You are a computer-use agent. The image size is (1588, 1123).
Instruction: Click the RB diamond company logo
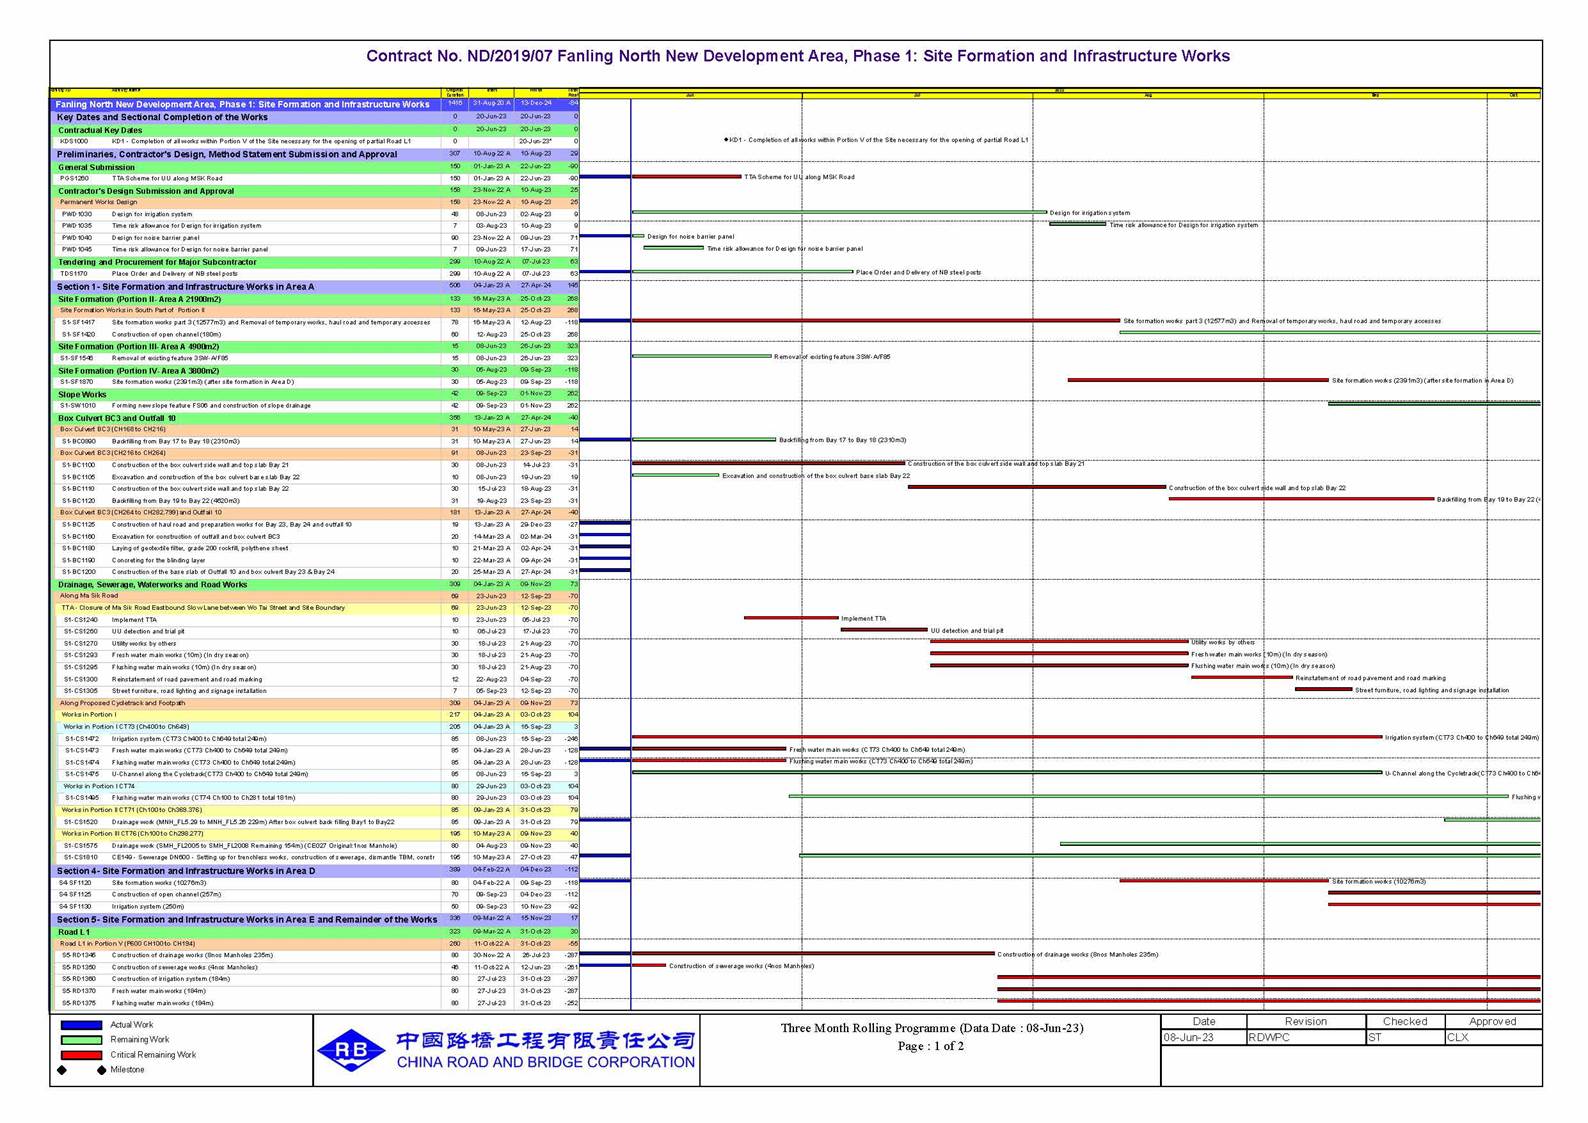351,1050
